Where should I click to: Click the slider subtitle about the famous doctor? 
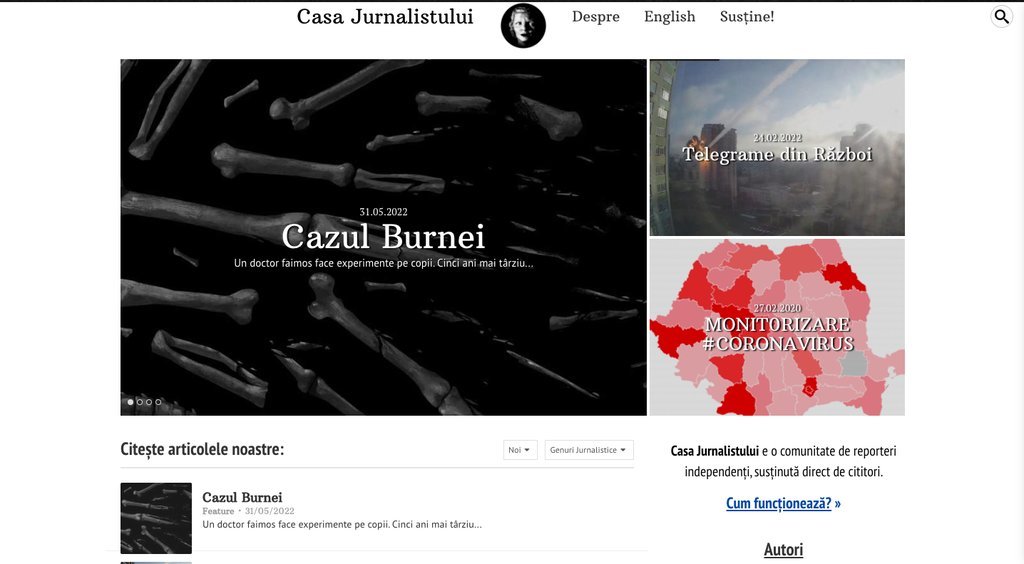[x=383, y=264]
